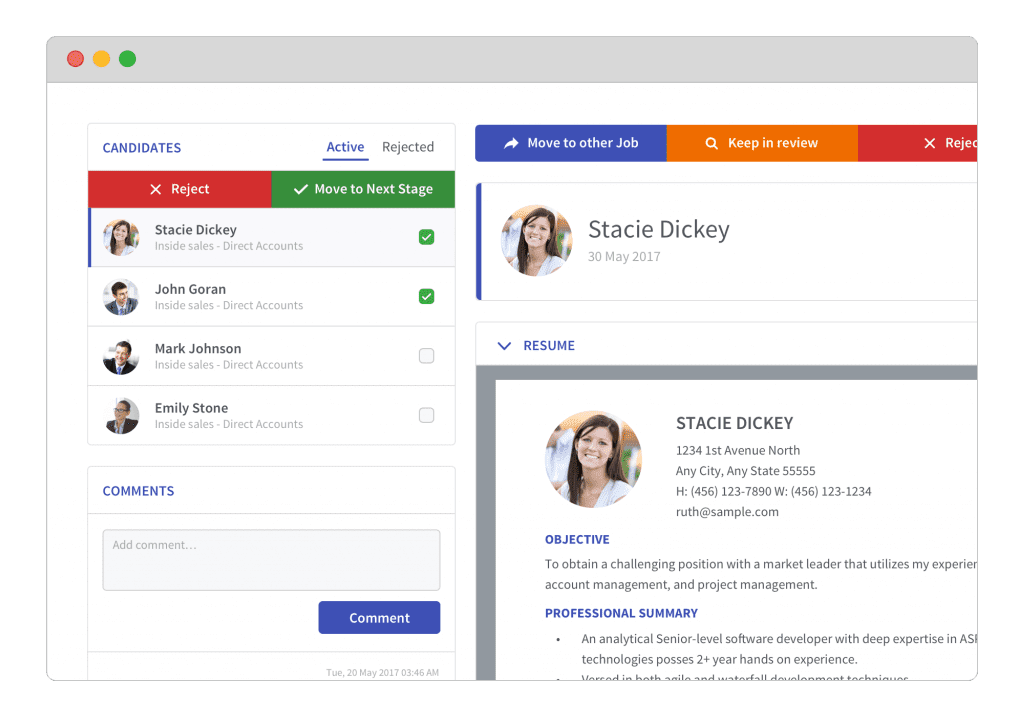
Task: Click the green macOS maximize window button
Action: 127,59
